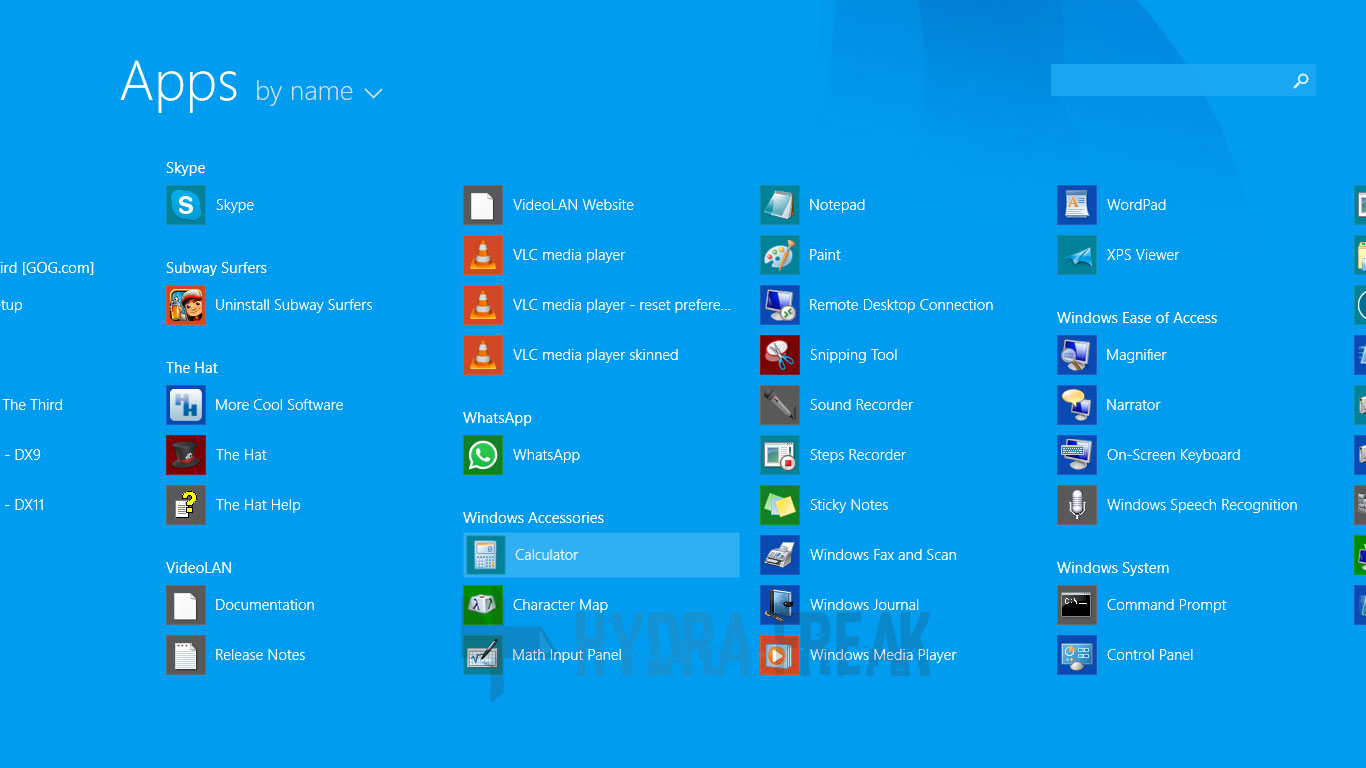Open WhatsApp

[x=546, y=455]
